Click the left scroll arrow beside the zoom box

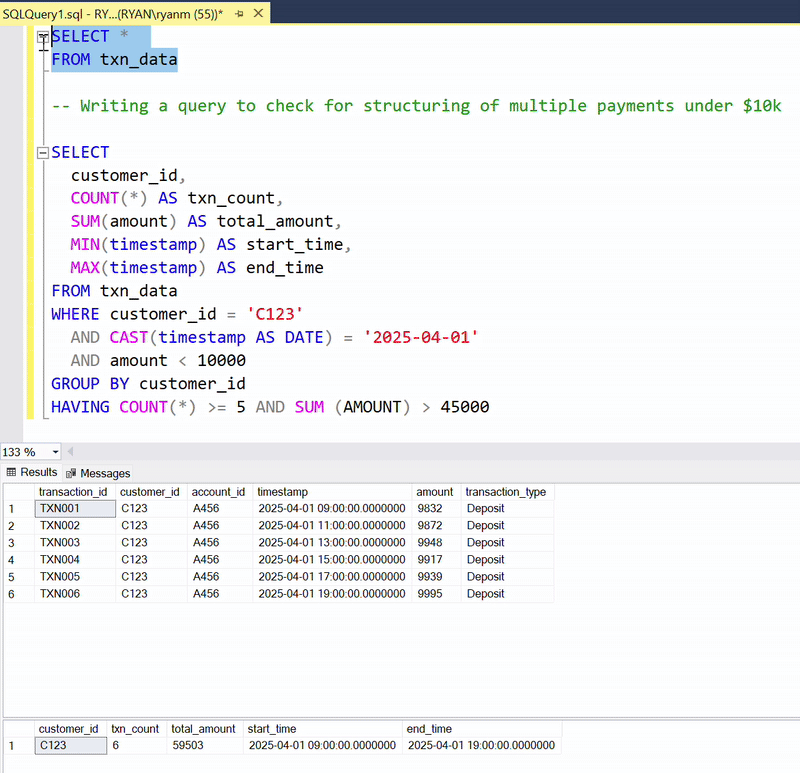[70, 452]
